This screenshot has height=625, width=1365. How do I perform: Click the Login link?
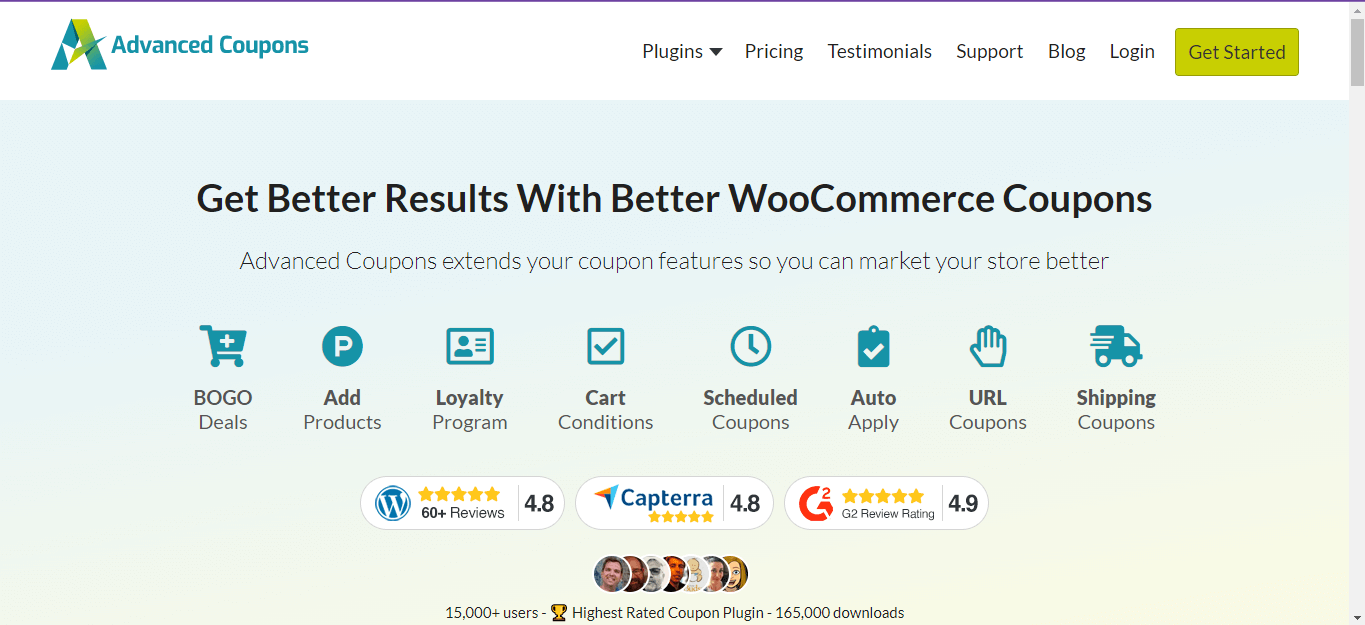click(x=1131, y=52)
